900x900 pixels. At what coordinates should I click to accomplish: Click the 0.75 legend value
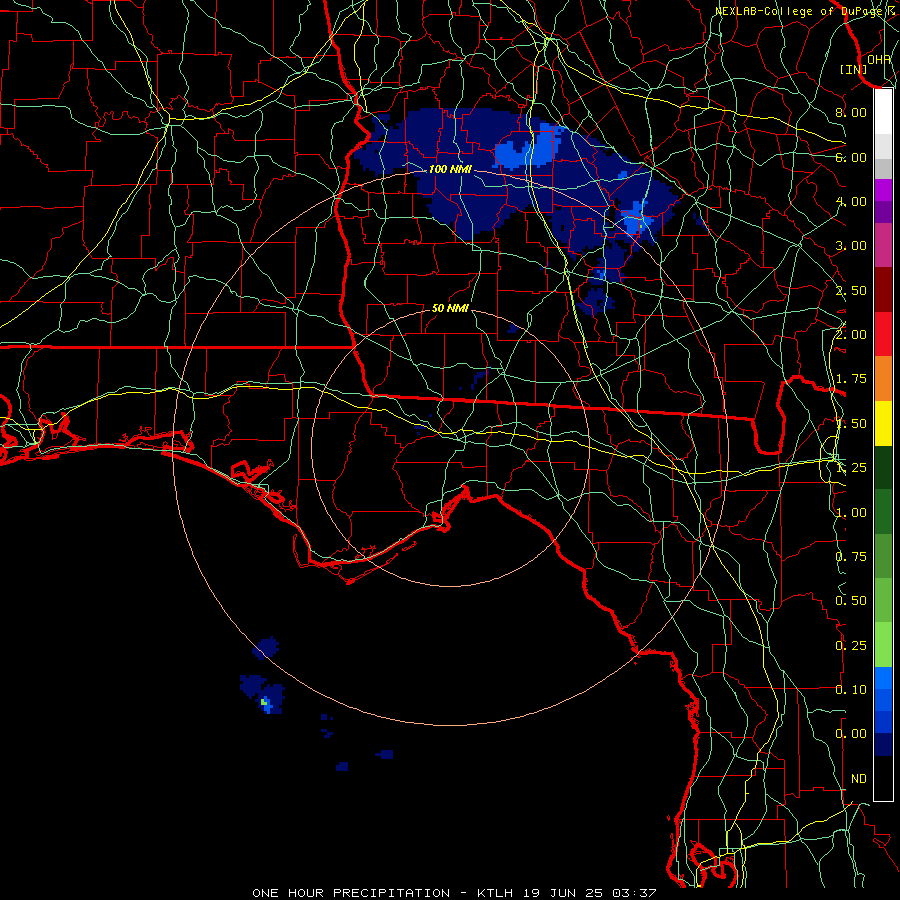[x=851, y=557]
